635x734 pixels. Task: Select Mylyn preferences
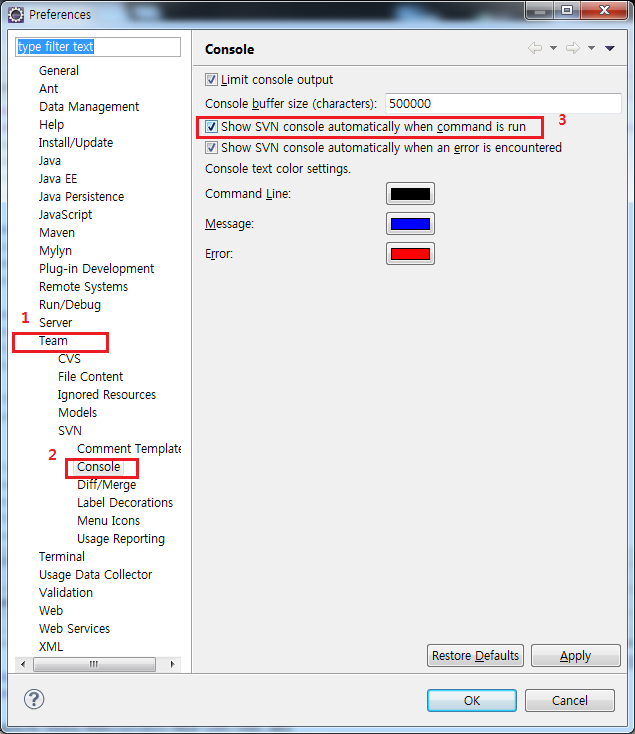click(55, 250)
